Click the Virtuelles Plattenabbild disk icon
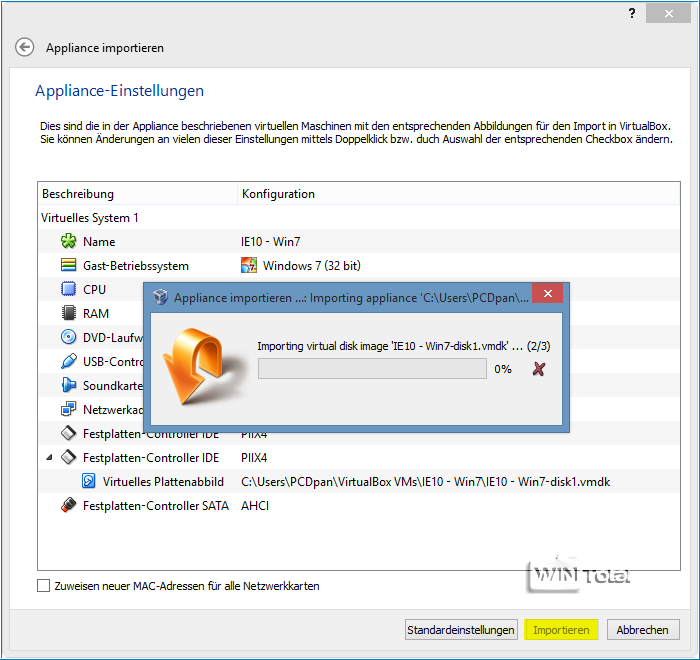The width and height of the screenshot is (700, 660). click(x=89, y=481)
